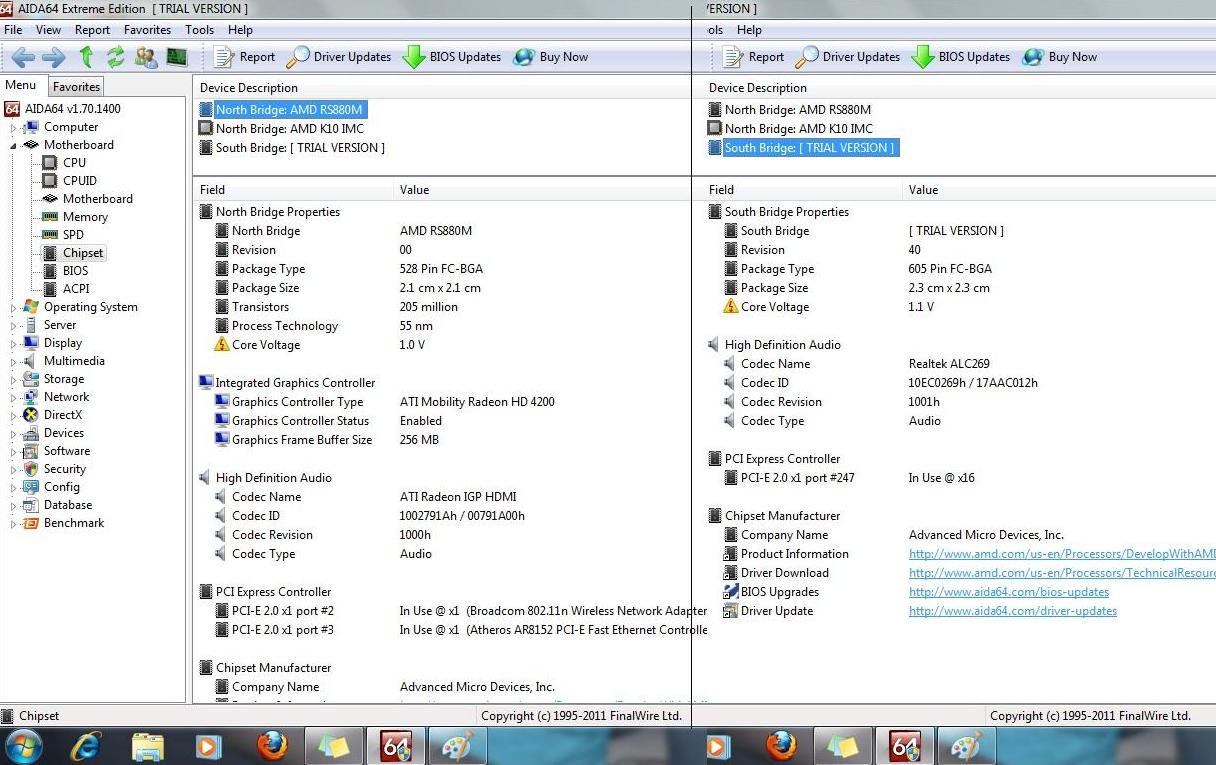Image resolution: width=1216 pixels, height=765 pixels.
Task: Select the Database tree item
Action: coord(67,505)
